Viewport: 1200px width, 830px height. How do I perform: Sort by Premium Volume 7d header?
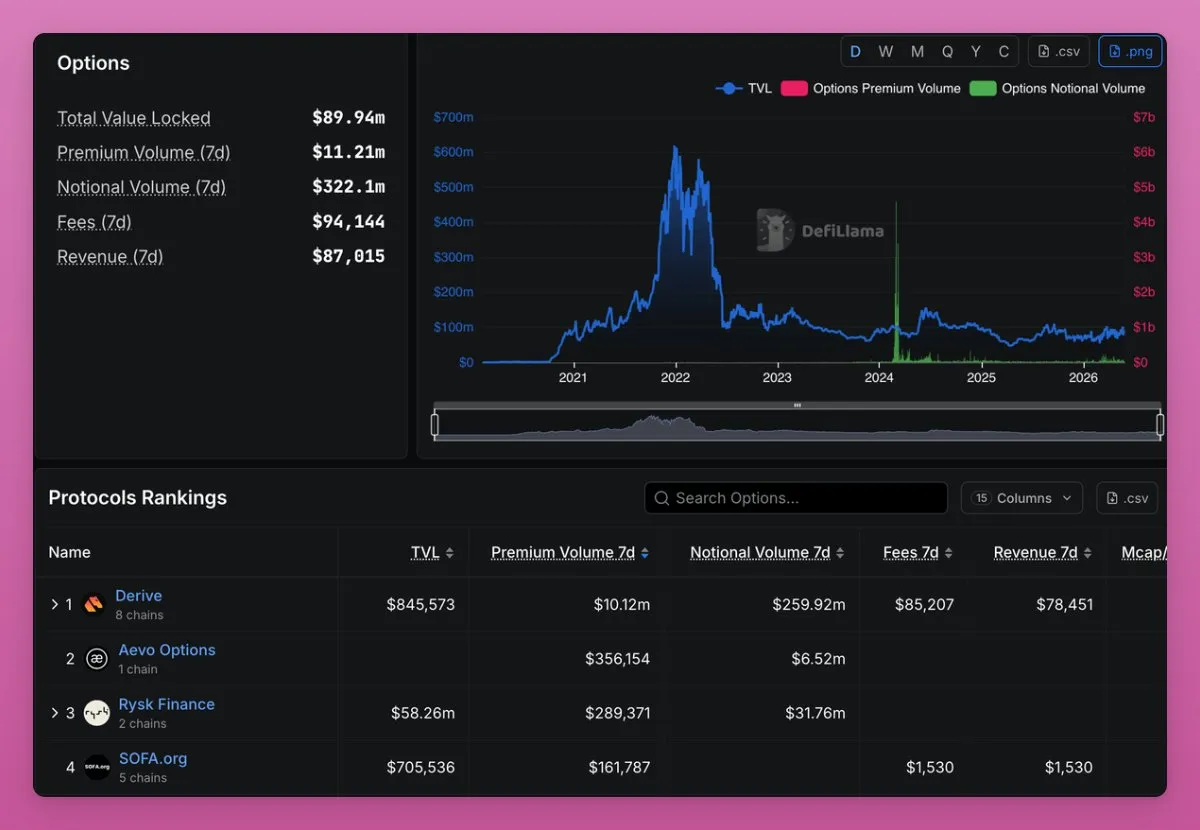(563, 552)
